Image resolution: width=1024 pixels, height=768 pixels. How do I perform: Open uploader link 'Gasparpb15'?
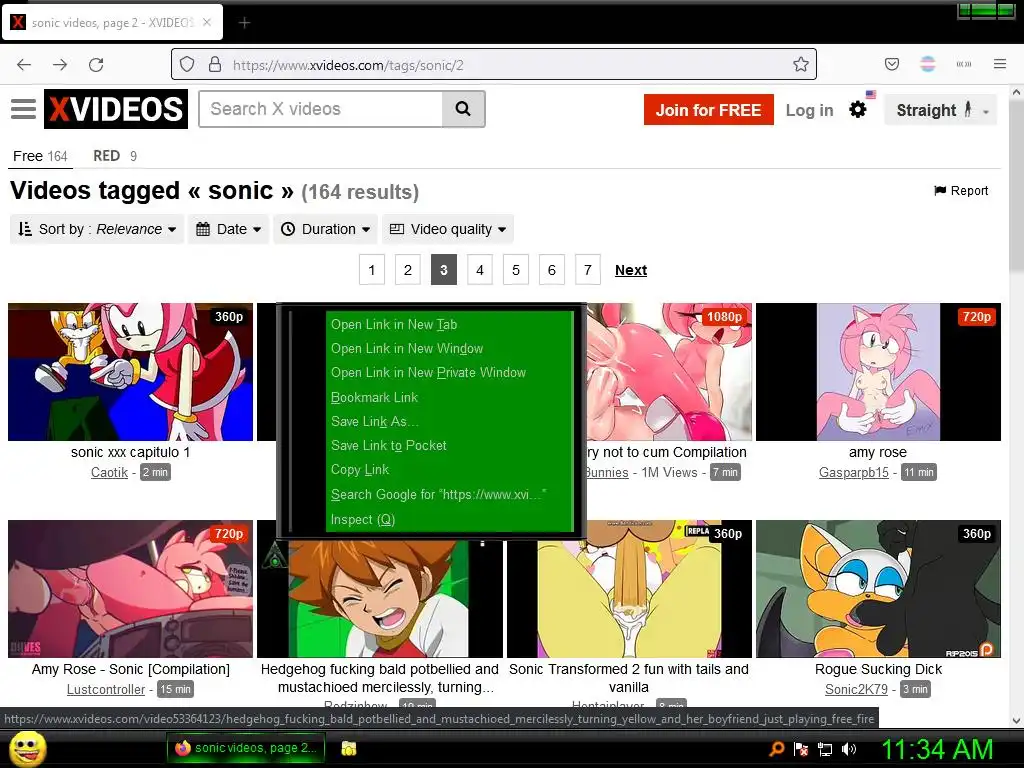(x=854, y=472)
